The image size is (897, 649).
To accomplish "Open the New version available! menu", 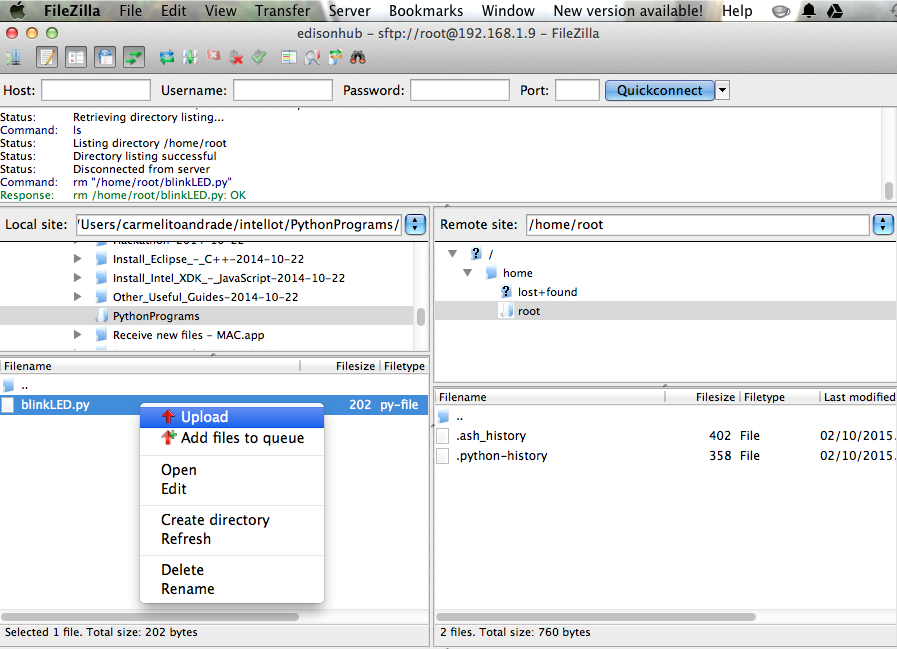I will (628, 11).
